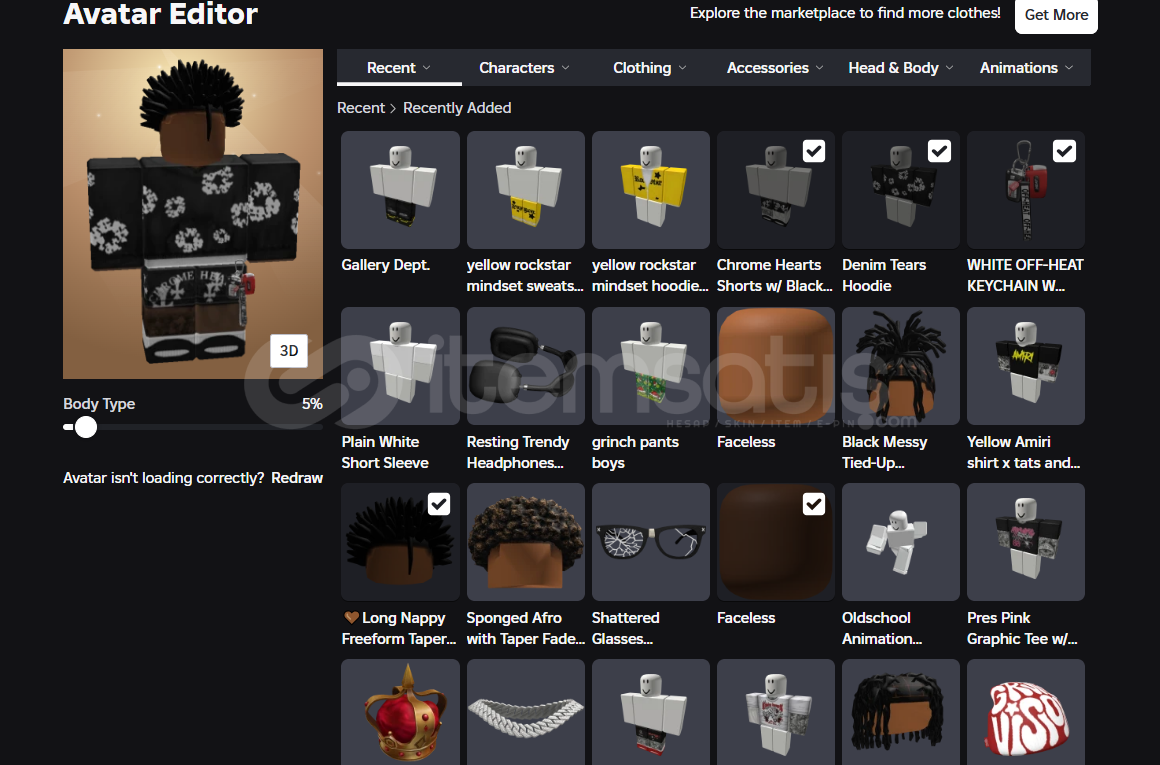The height and width of the screenshot is (765, 1160).
Task: Open the Chrome Hearts Shorts w/ Black name
Action: click(775, 275)
